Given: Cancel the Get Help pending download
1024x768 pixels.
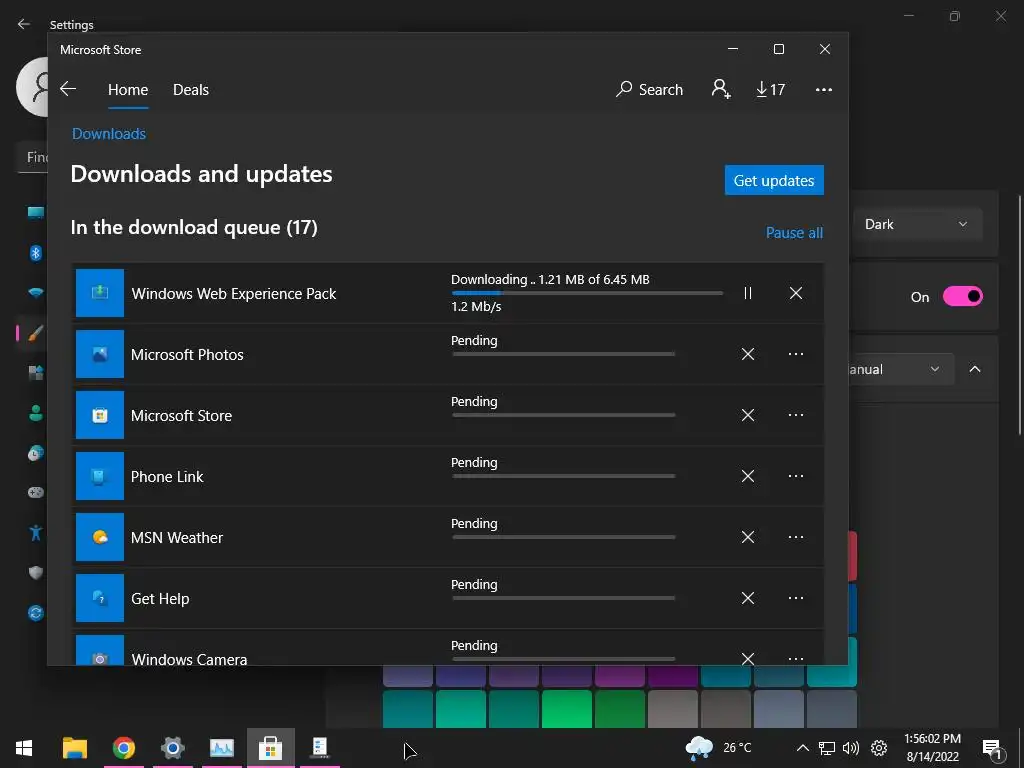Looking at the screenshot, I should pos(748,598).
